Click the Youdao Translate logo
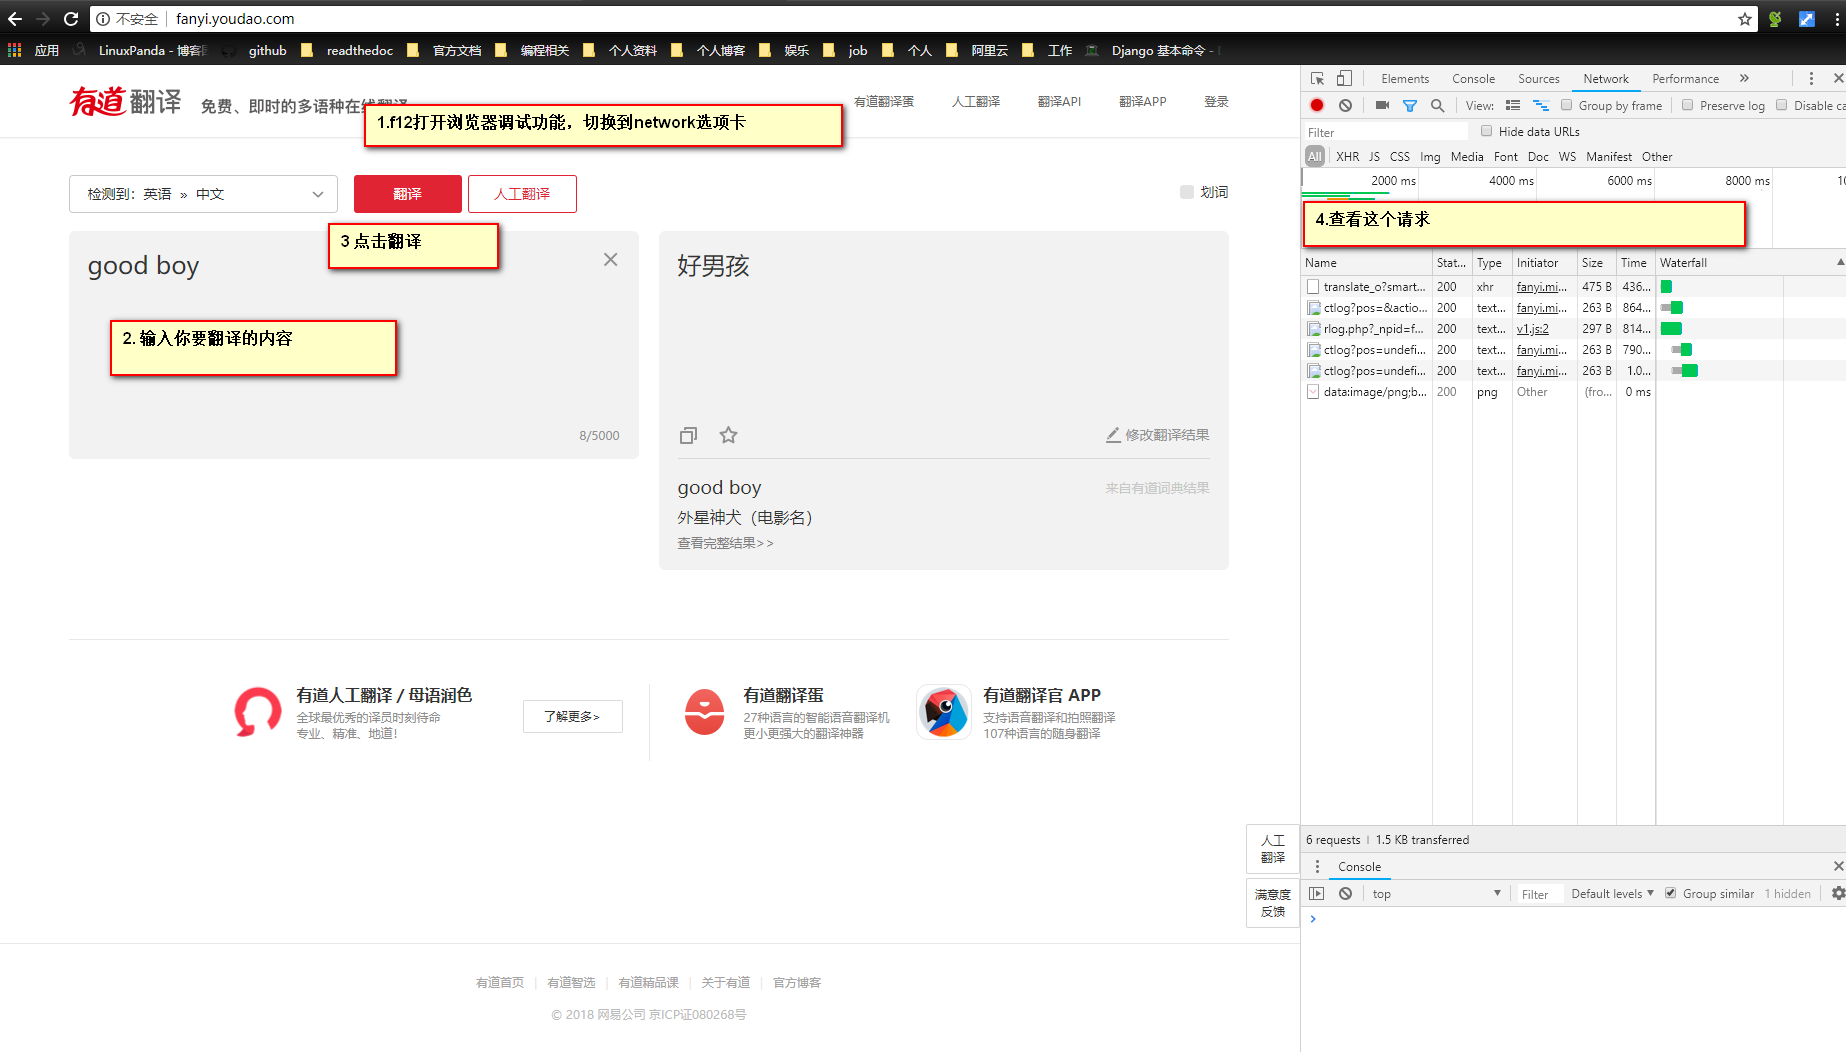The height and width of the screenshot is (1052, 1846). click(x=125, y=101)
